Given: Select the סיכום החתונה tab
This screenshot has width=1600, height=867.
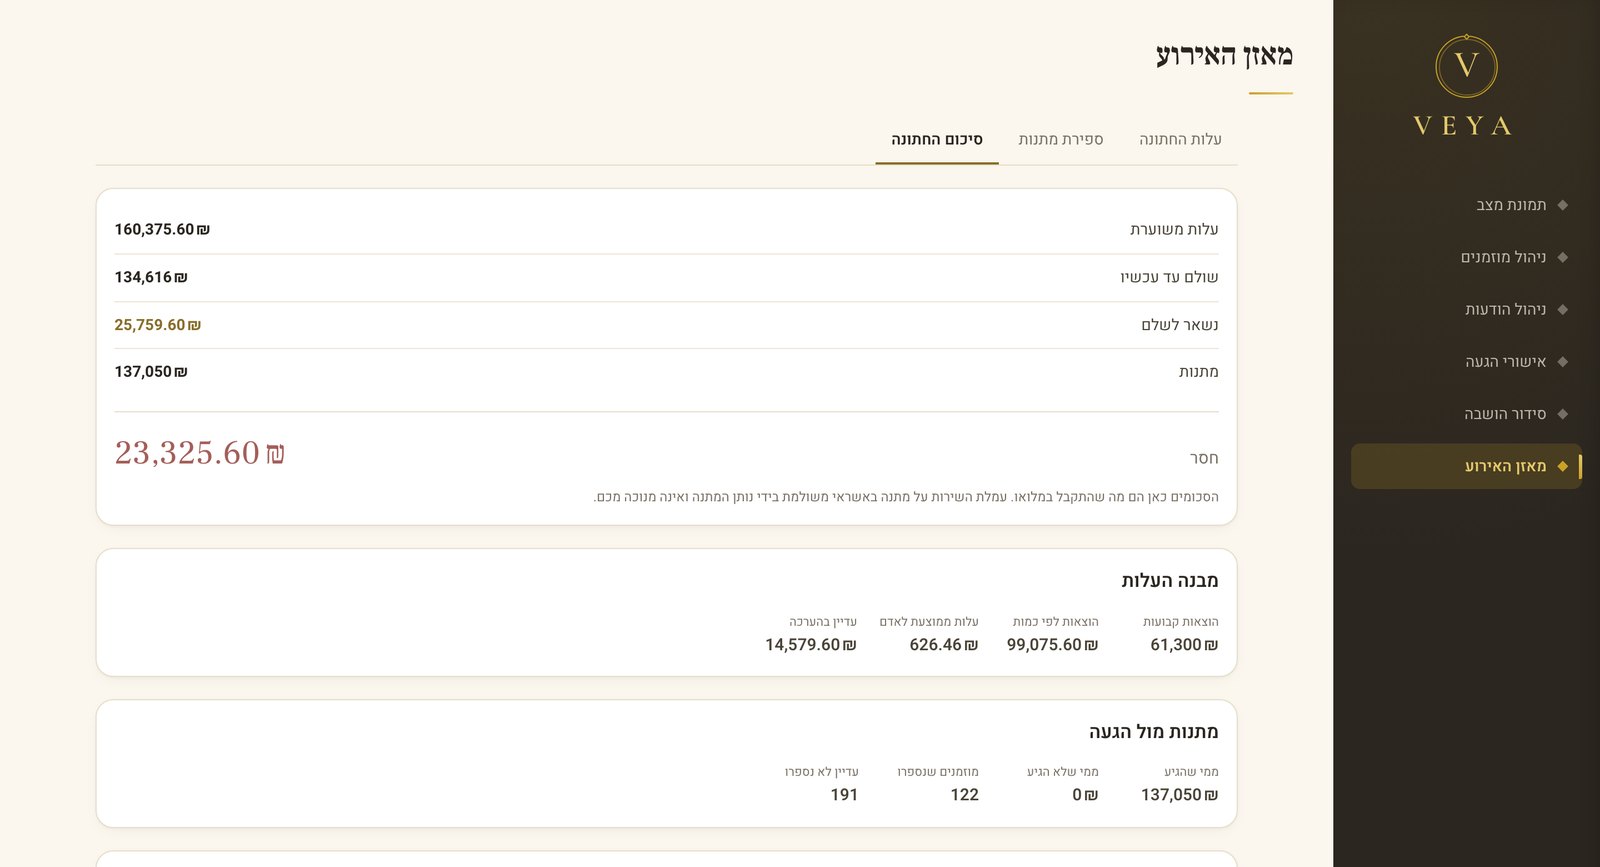Looking at the screenshot, I should tap(937, 139).
